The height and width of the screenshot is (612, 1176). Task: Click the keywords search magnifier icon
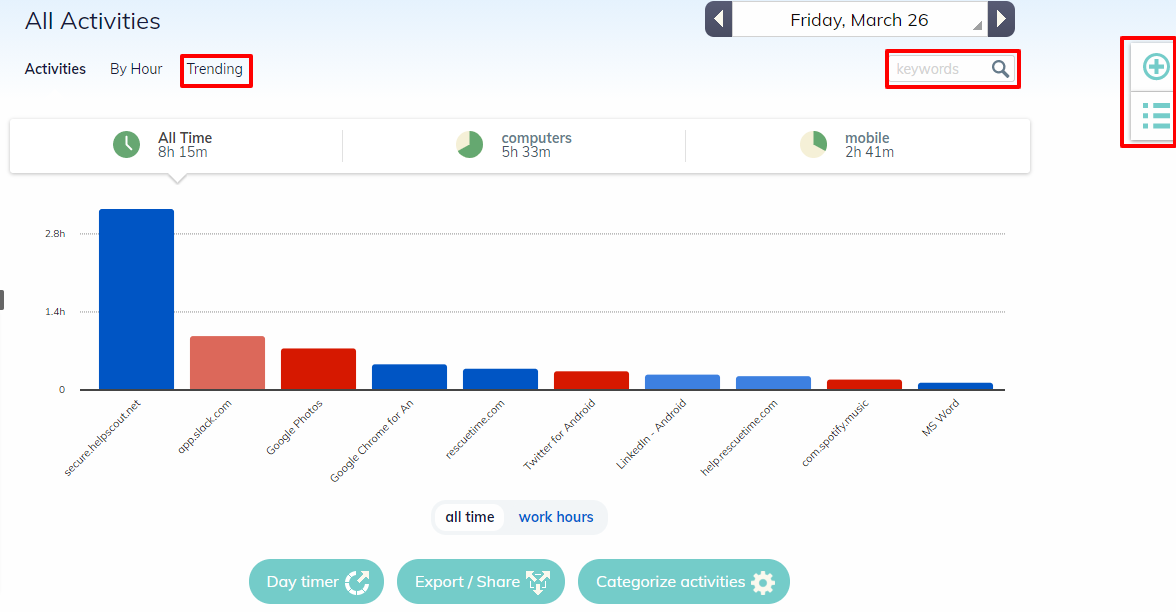pyautogui.click(x=1000, y=68)
